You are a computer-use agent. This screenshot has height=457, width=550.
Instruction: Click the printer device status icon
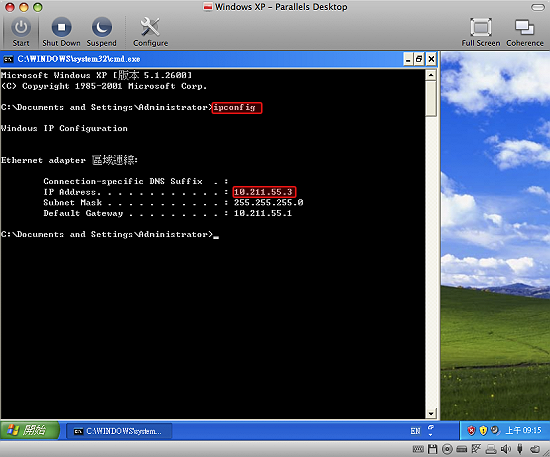(x=491, y=449)
